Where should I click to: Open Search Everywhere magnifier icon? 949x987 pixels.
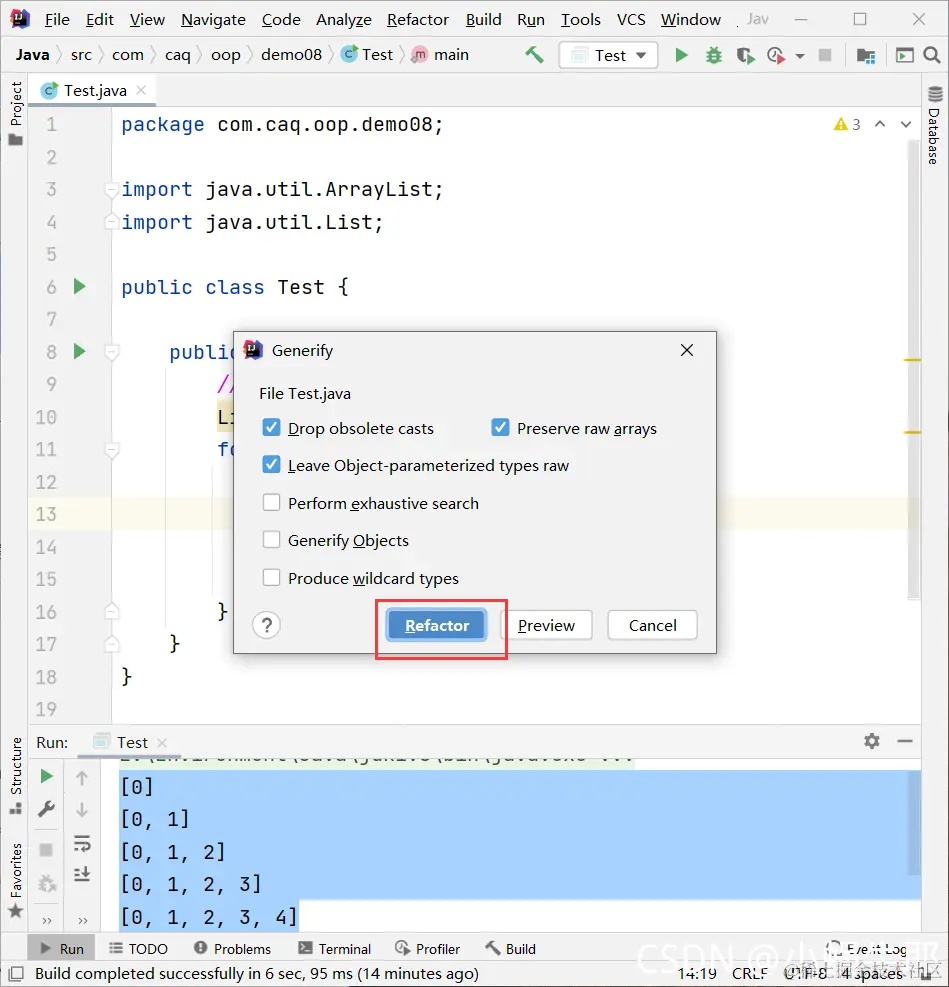(932, 55)
